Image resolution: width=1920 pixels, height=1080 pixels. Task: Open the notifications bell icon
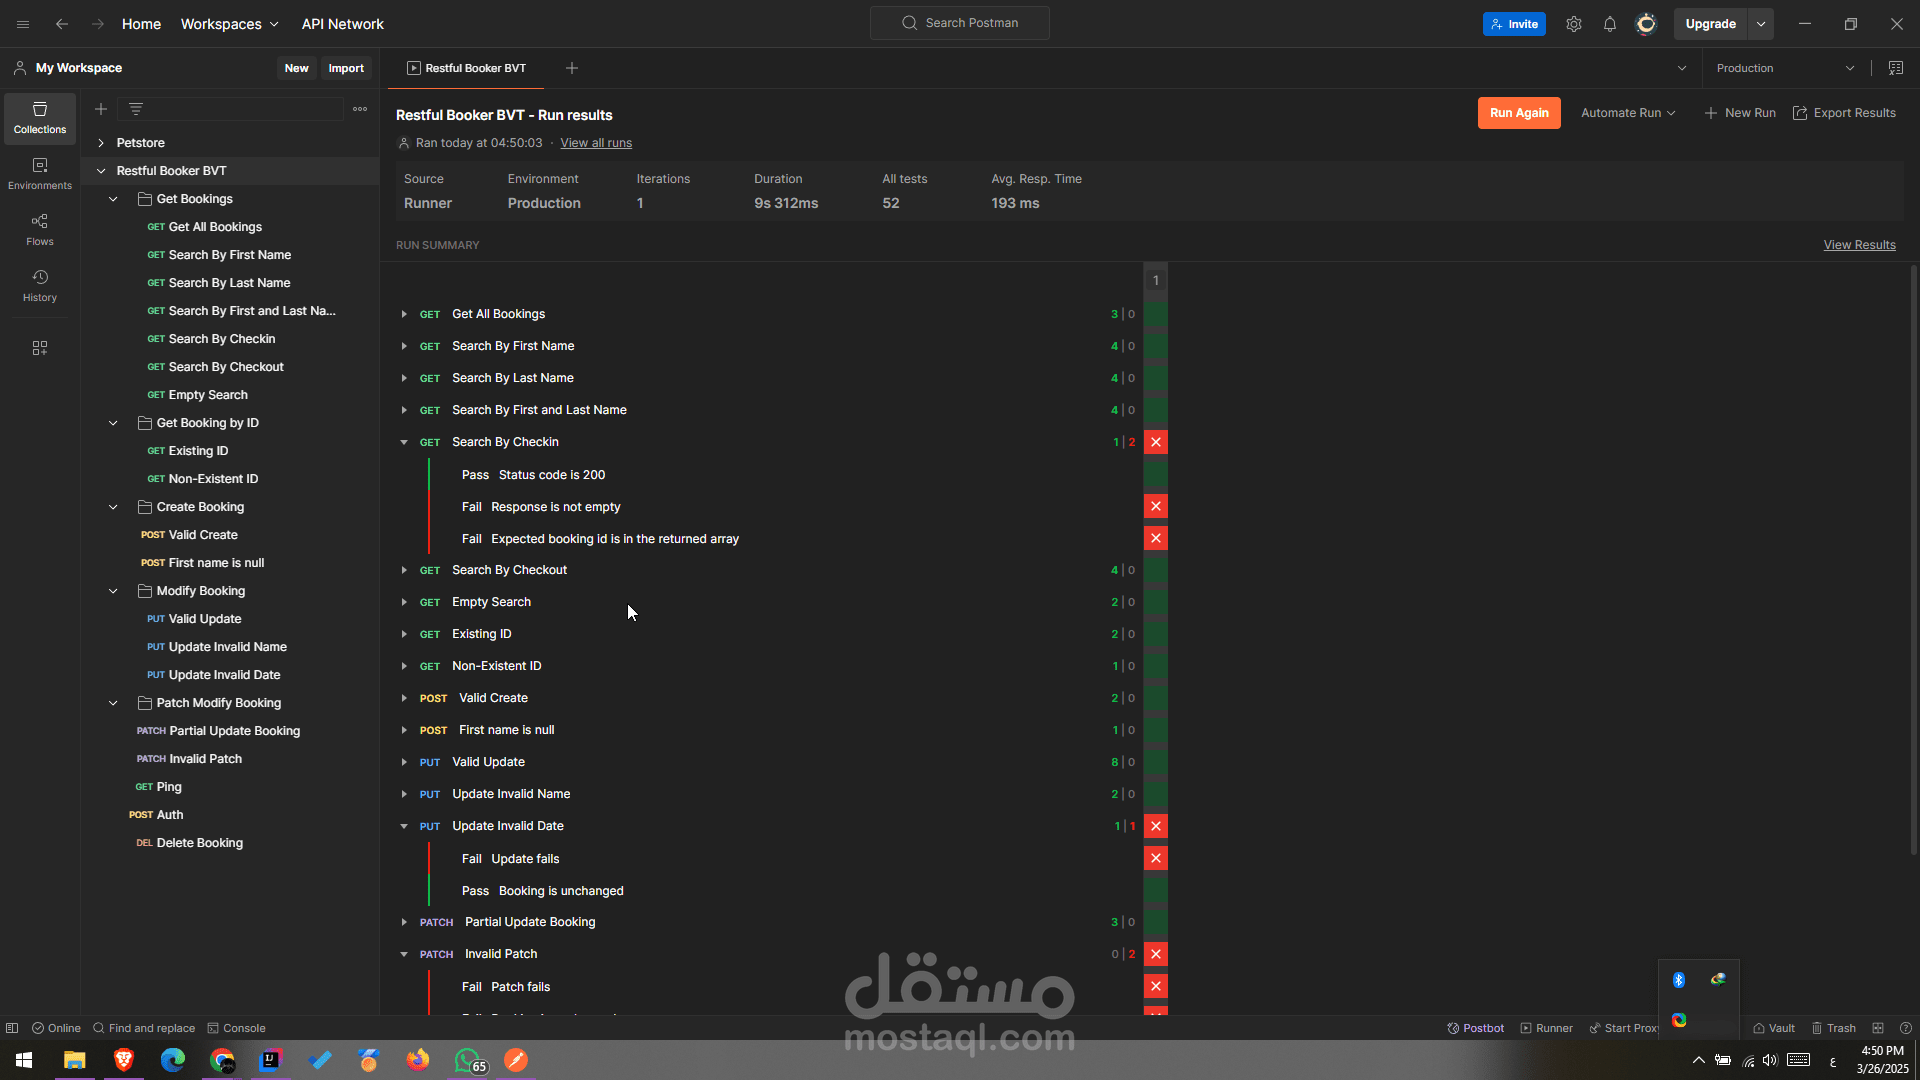coord(1610,24)
